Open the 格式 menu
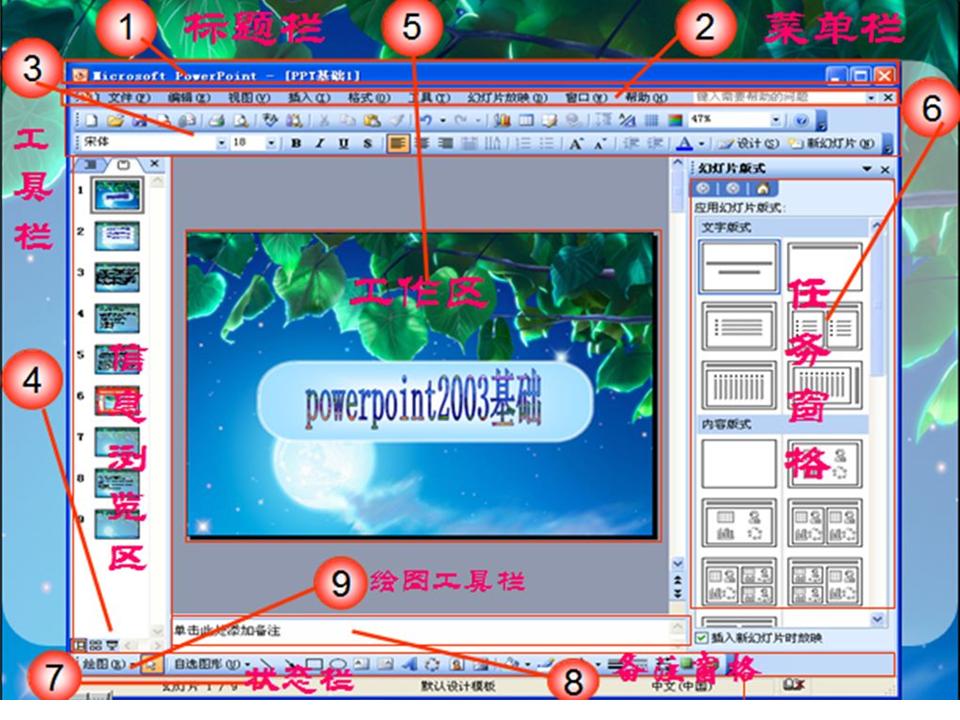 pos(369,97)
